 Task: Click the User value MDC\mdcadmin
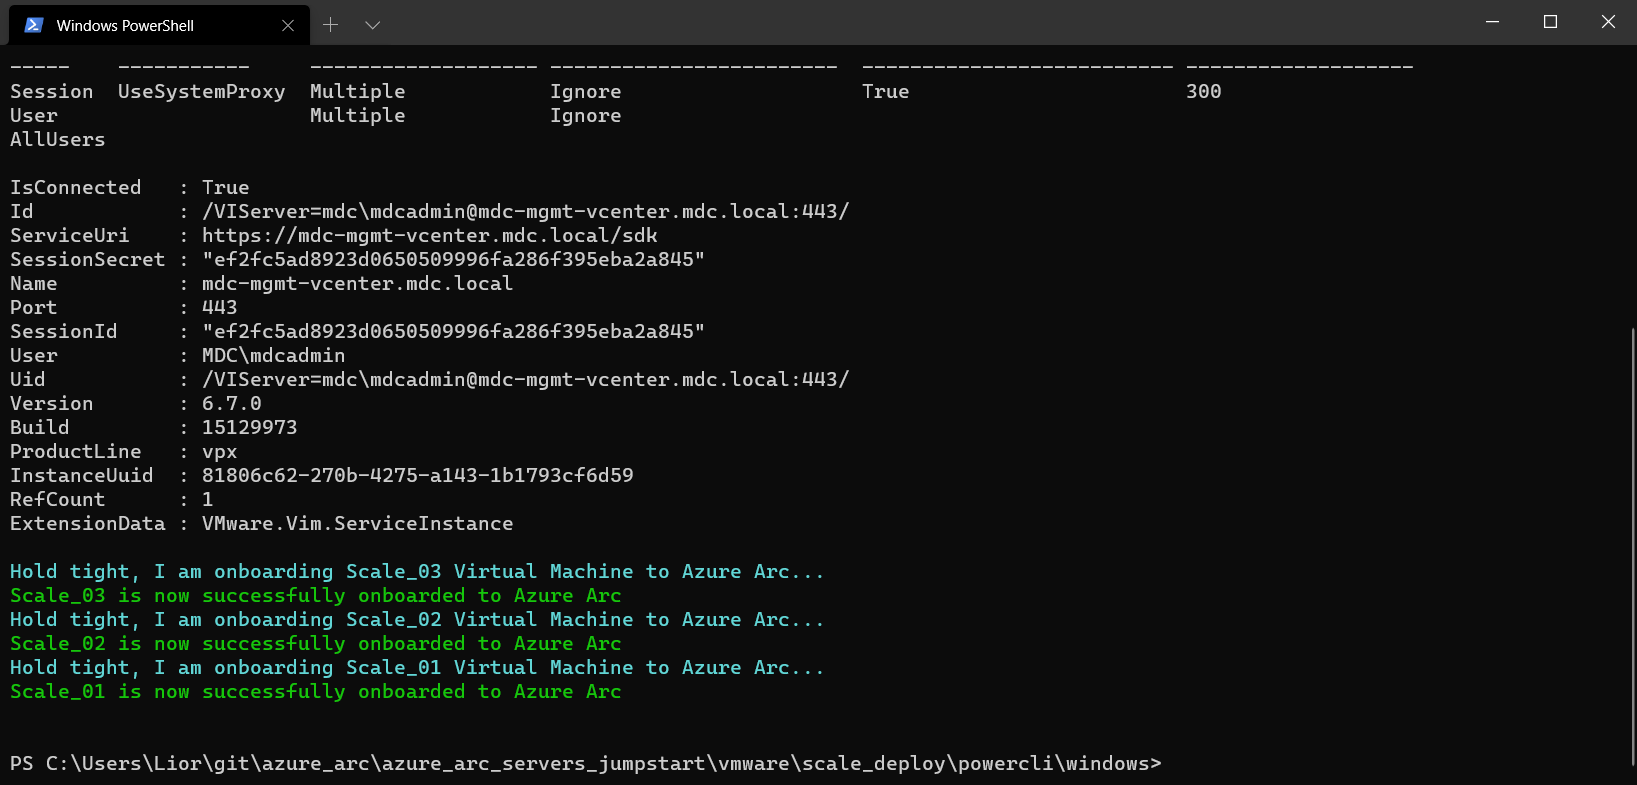click(273, 356)
